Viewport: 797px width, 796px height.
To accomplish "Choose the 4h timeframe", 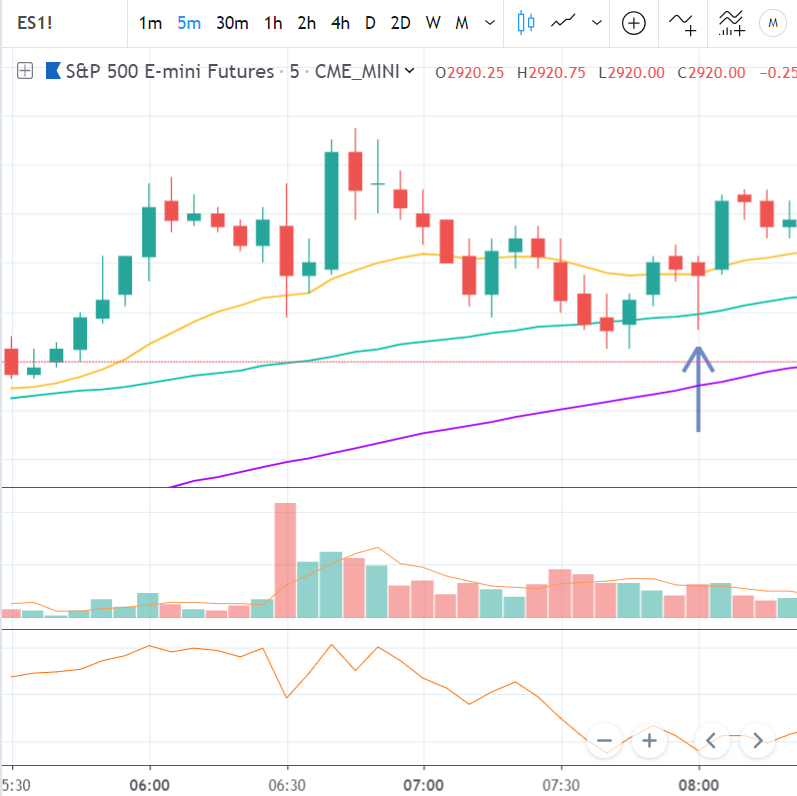I will pyautogui.click(x=340, y=23).
